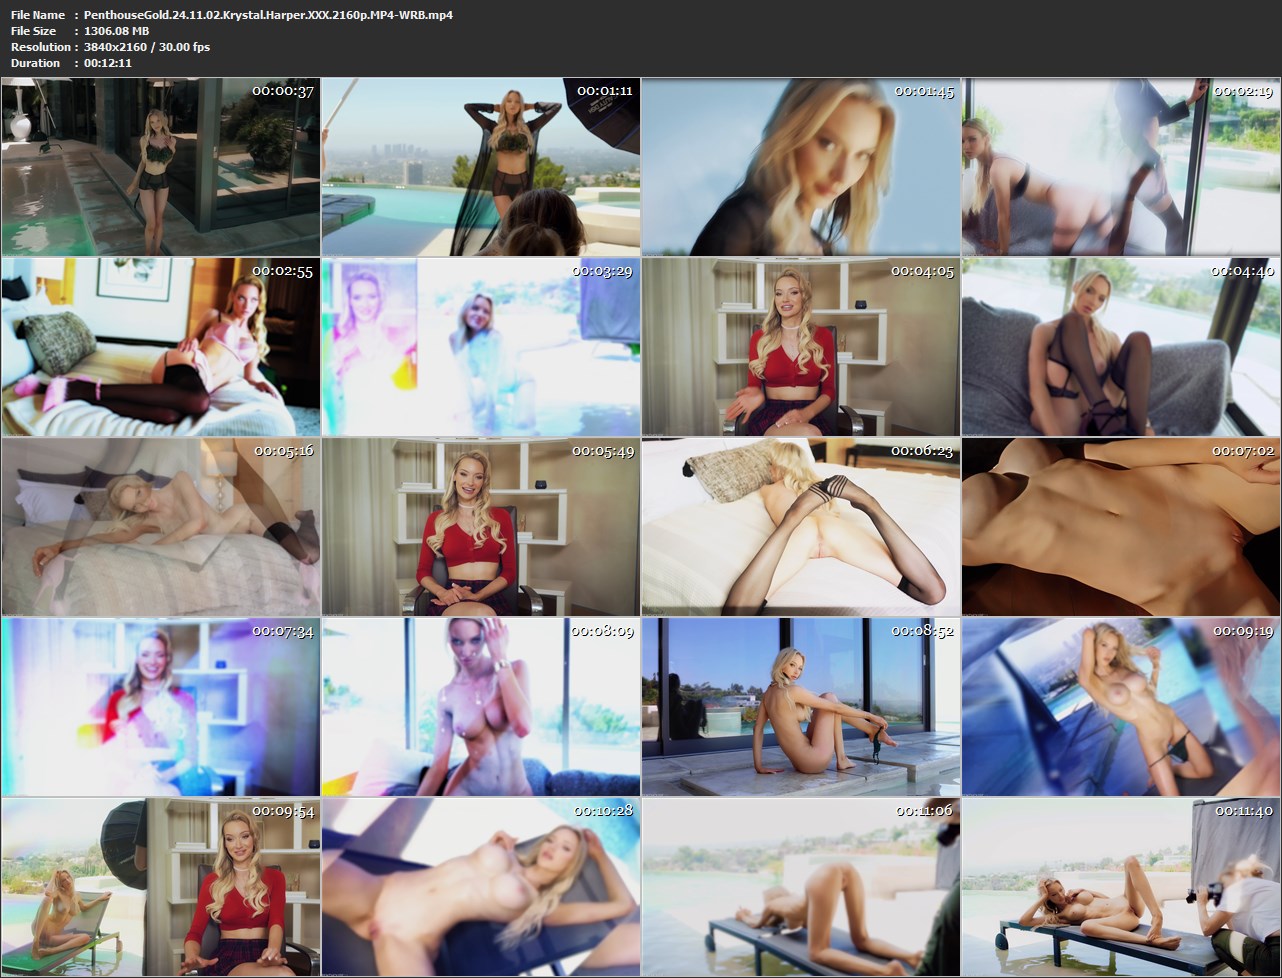1282x978 pixels.
Task: Pick the thumbnail labeled 00:05:49
Action: [x=481, y=527]
